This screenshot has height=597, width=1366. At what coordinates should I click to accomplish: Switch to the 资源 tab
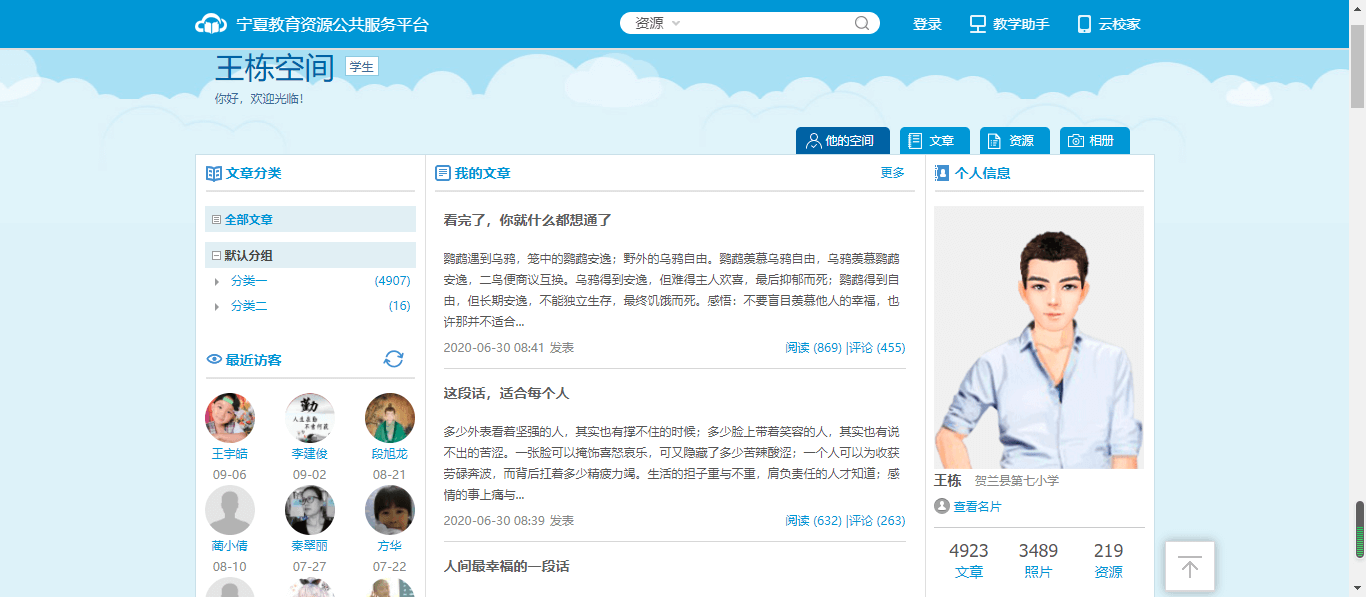click(x=1013, y=141)
